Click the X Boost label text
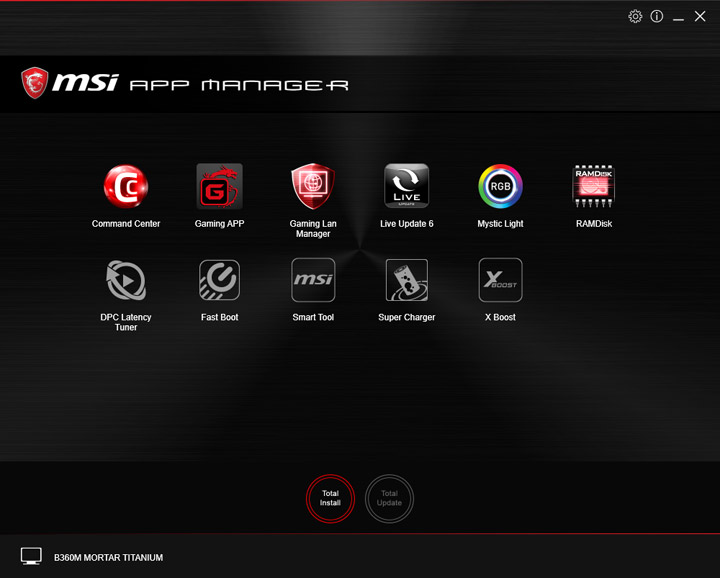 [x=501, y=317]
